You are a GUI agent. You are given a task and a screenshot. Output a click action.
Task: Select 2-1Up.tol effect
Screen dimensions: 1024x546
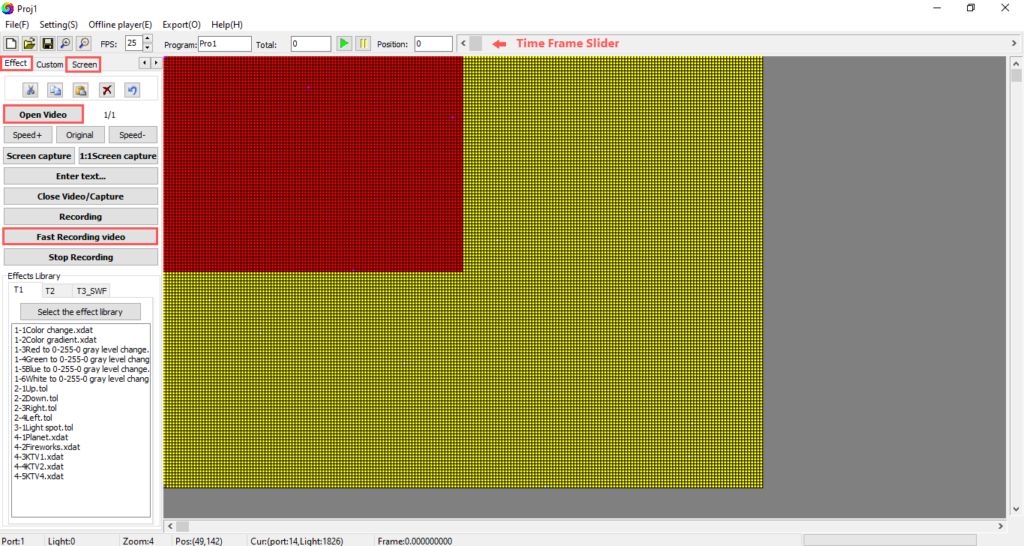31,389
